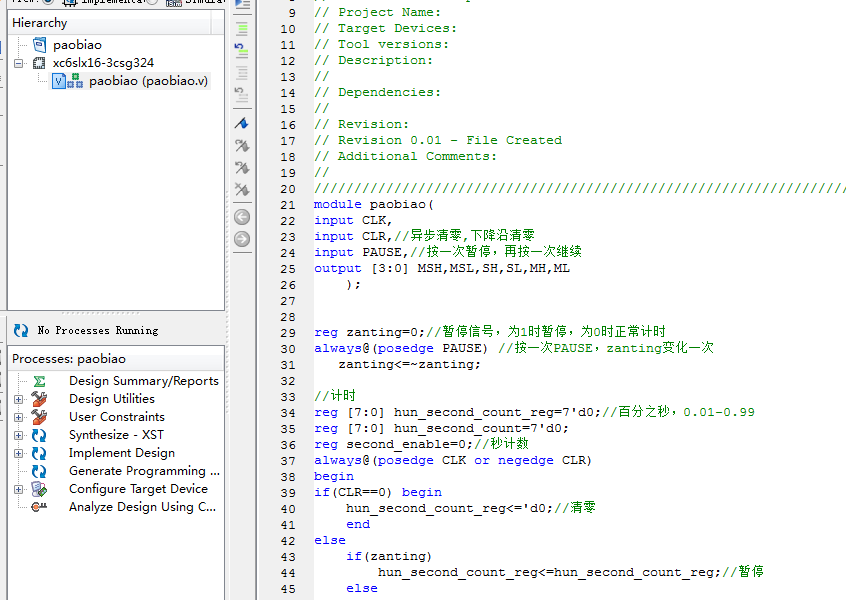Click the grey back arrow navigation icon

pos(241,217)
